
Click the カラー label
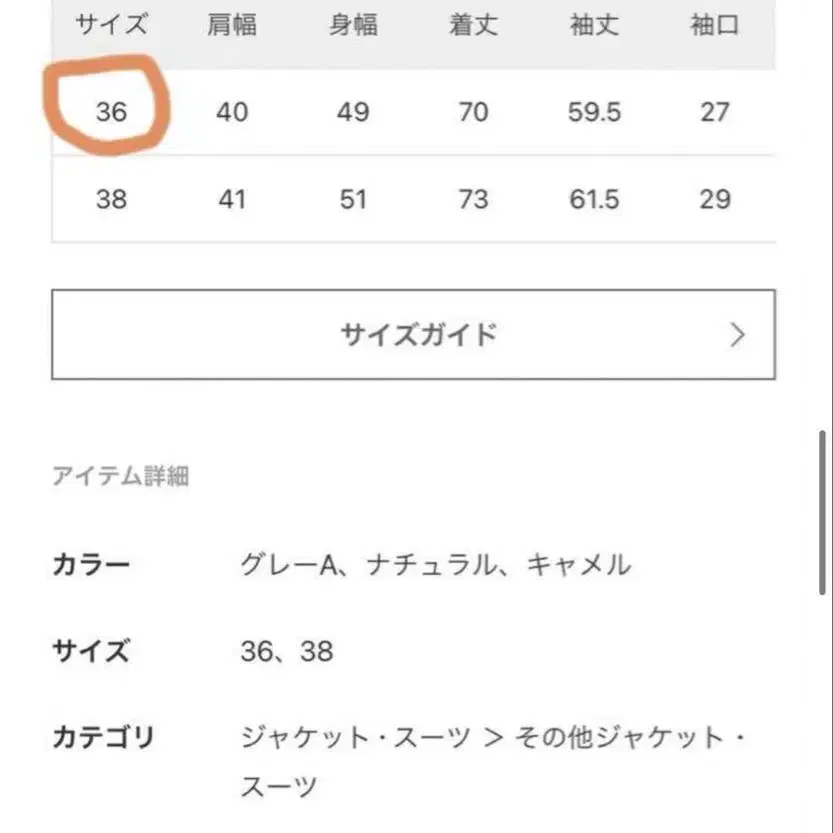pyautogui.click(x=90, y=565)
